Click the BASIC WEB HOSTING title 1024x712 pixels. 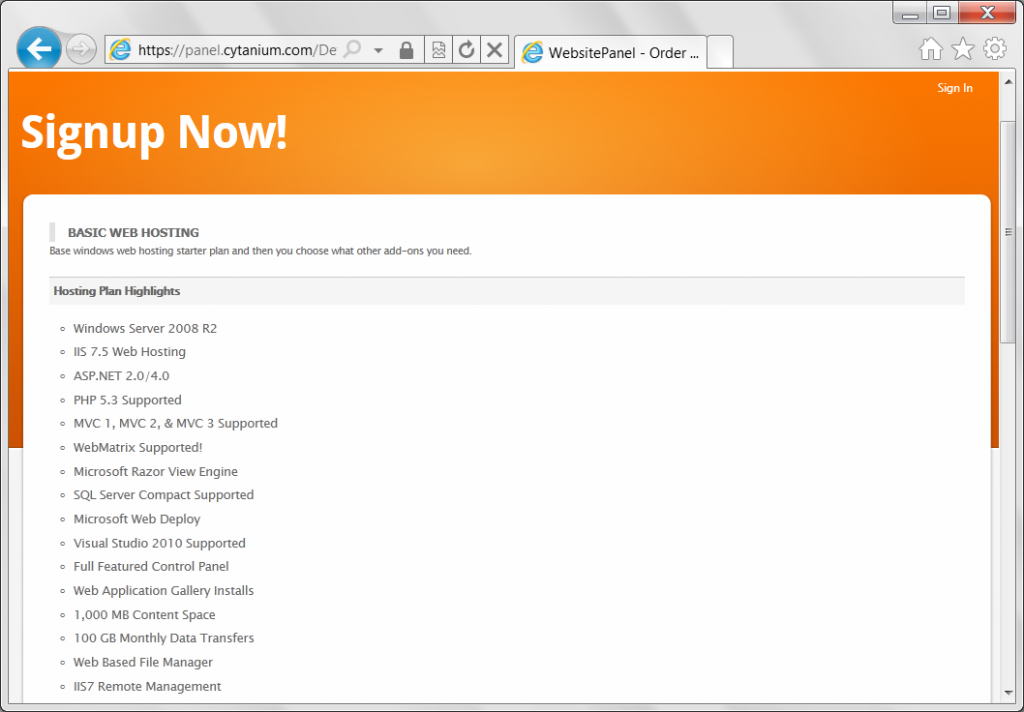click(x=133, y=233)
